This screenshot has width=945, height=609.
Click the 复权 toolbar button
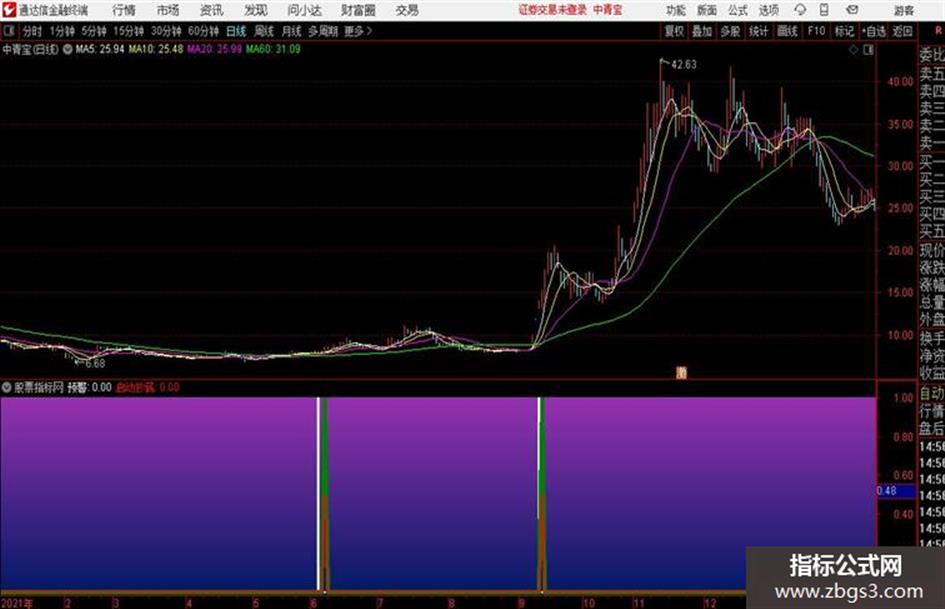click(674, 31)
